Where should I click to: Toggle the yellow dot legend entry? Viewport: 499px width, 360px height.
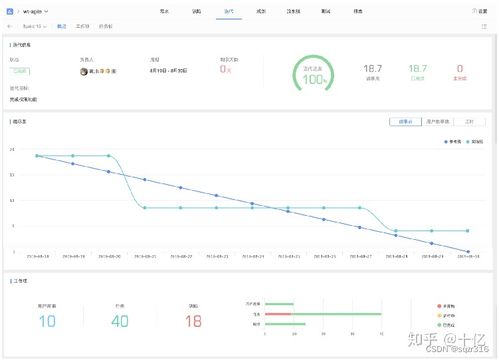446,315
